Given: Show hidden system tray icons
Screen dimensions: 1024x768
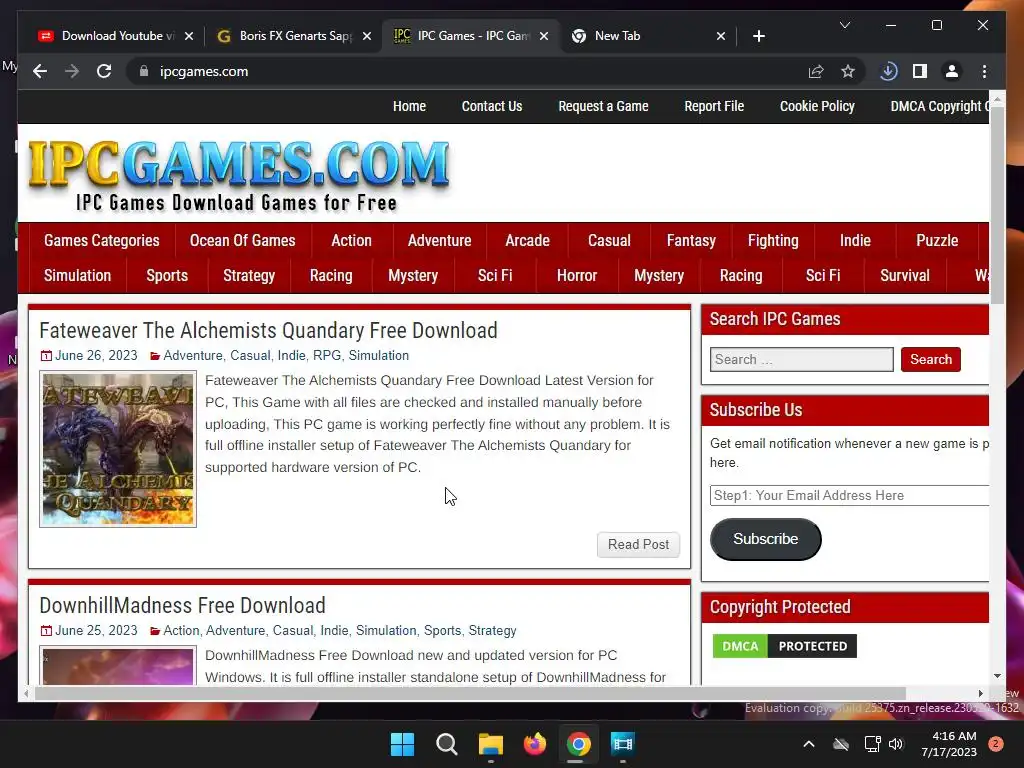Looking at the screenshot, I should pos(808,744).
